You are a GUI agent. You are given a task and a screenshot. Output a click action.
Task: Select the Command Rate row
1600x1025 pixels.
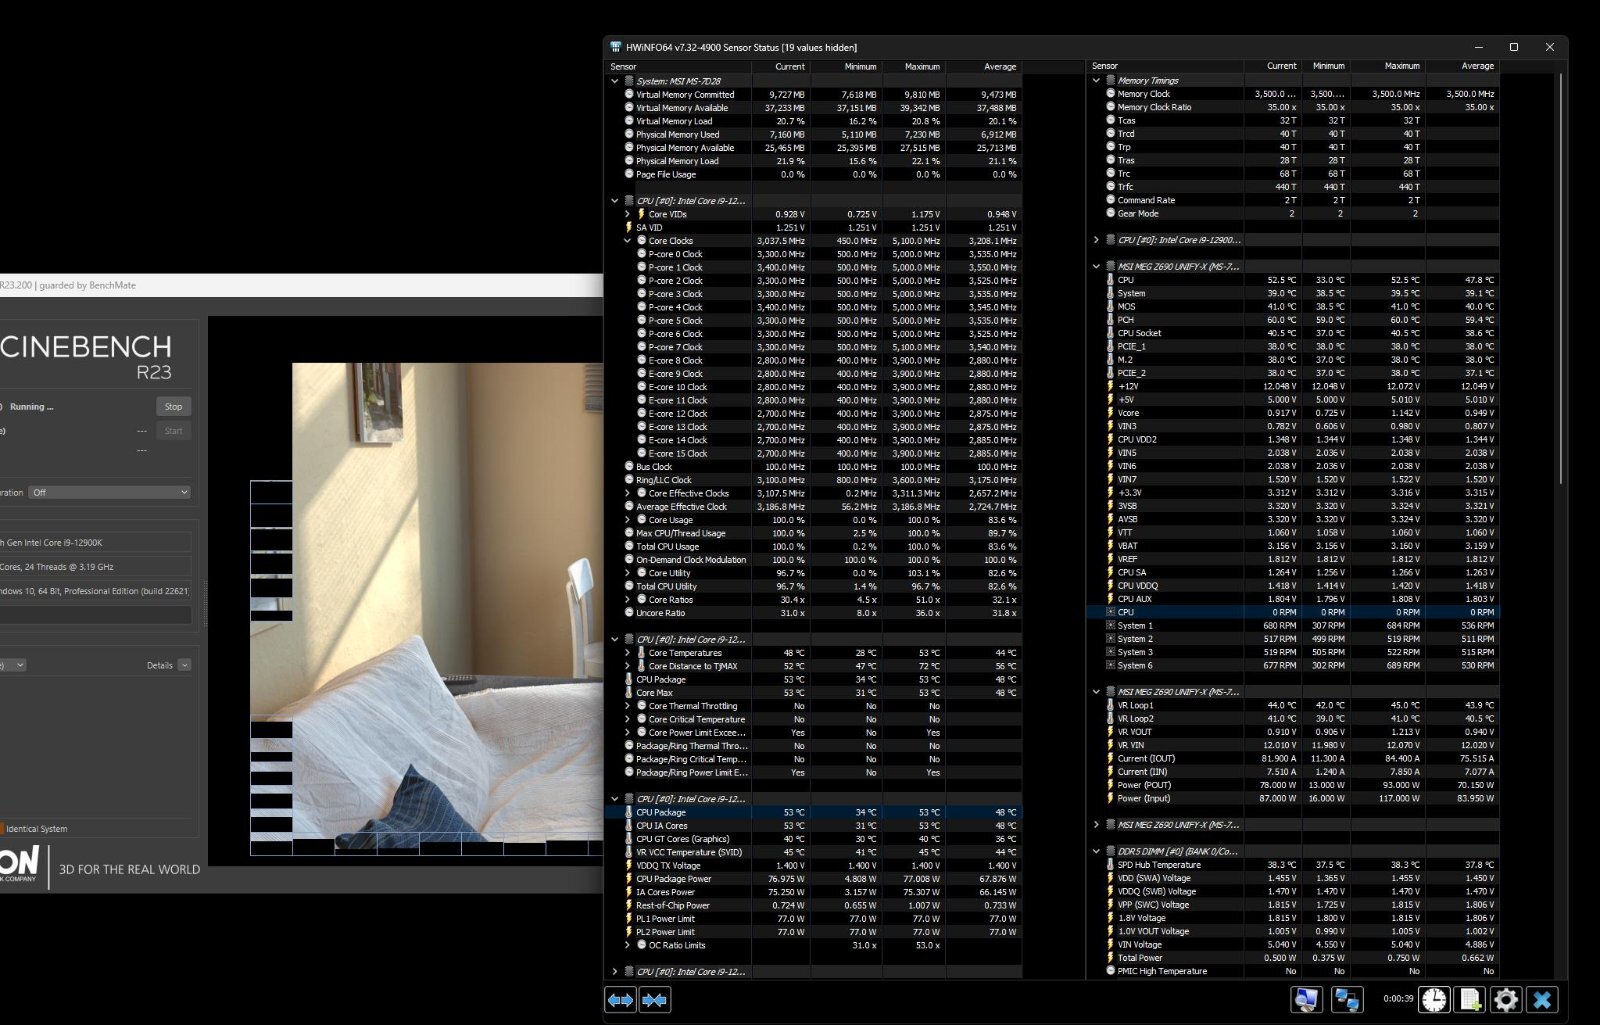pos(1294,200)
